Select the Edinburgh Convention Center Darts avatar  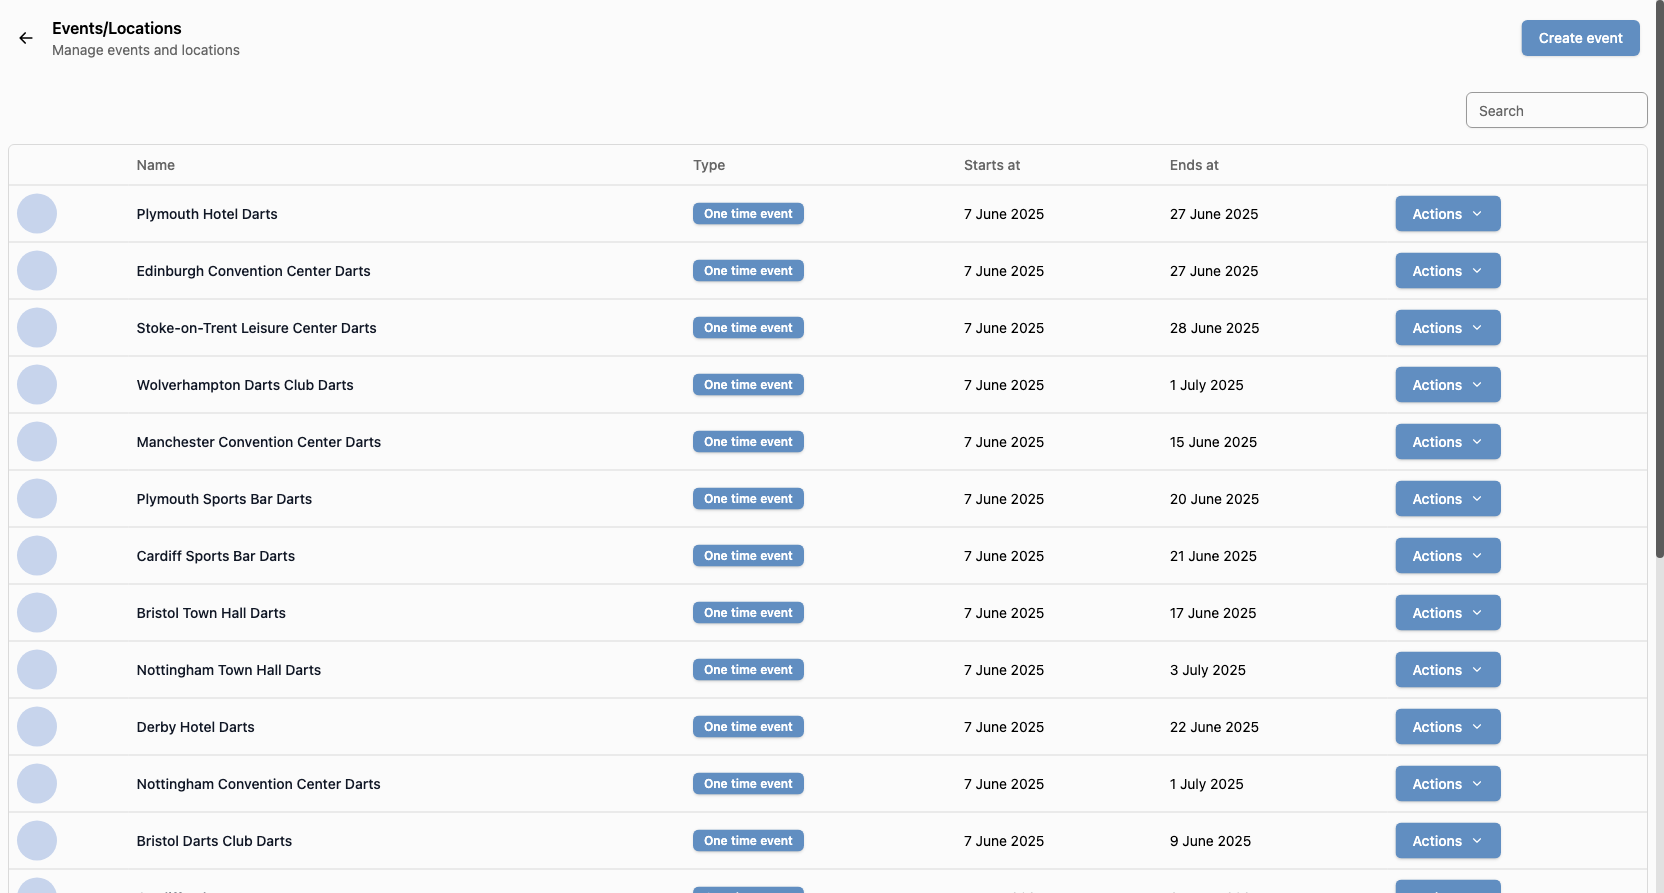coord(37,271)
